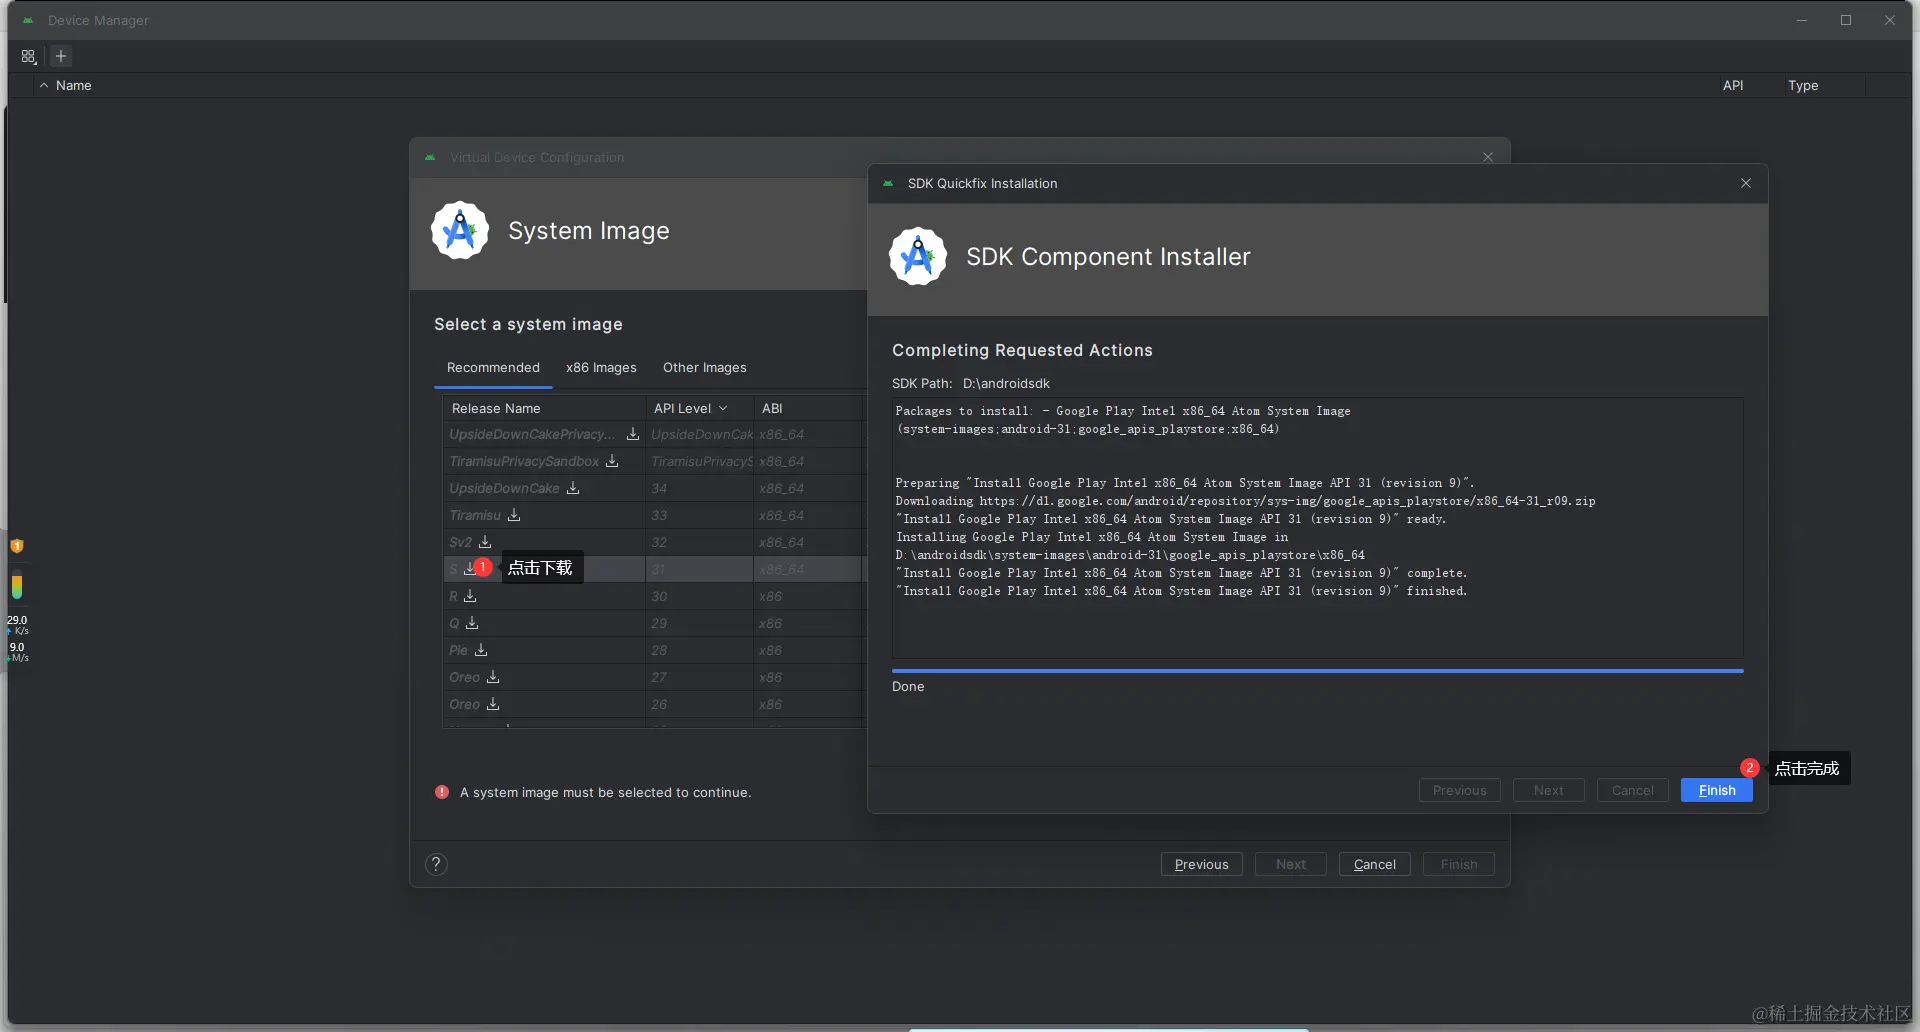Viewport: 1920px width, 1032px height.
Task: Click the add device plus icon
Action: pos(61,56)
